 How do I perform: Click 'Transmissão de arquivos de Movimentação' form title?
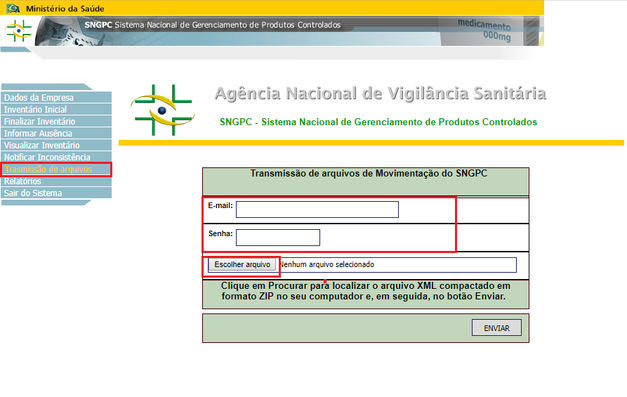coord(369,174)
